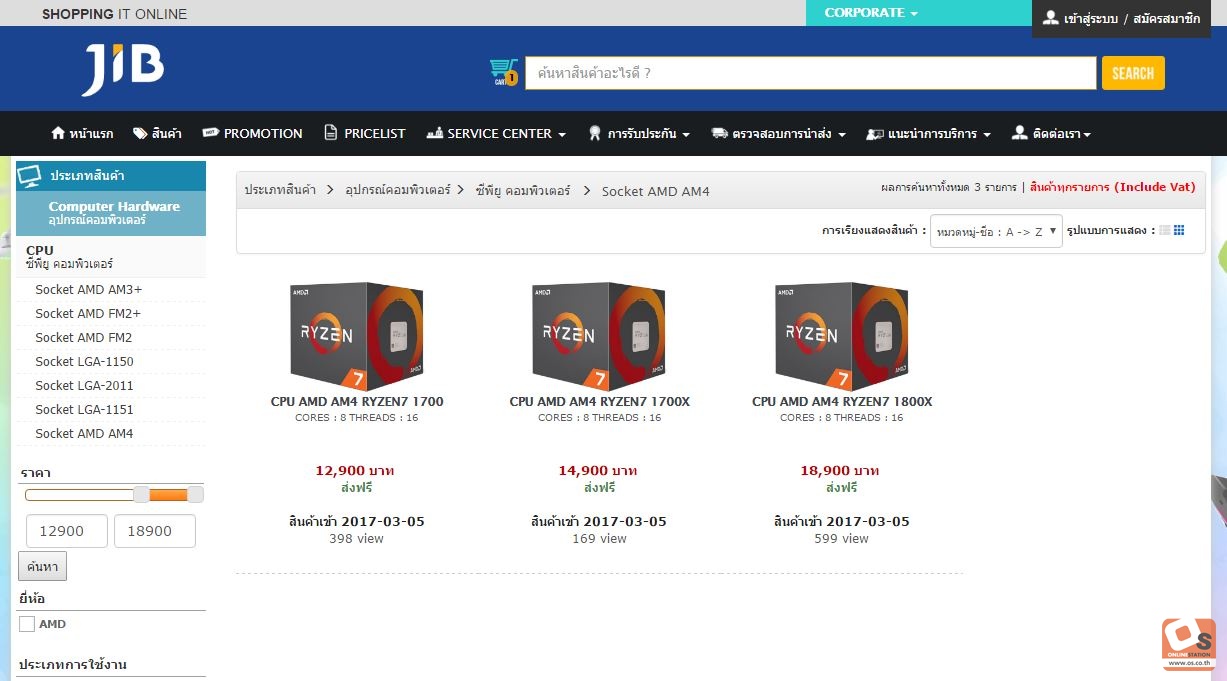Tick the AMD brand checkbox
The height and width of the screenshot is (681, 1227).
coord(27,624)
